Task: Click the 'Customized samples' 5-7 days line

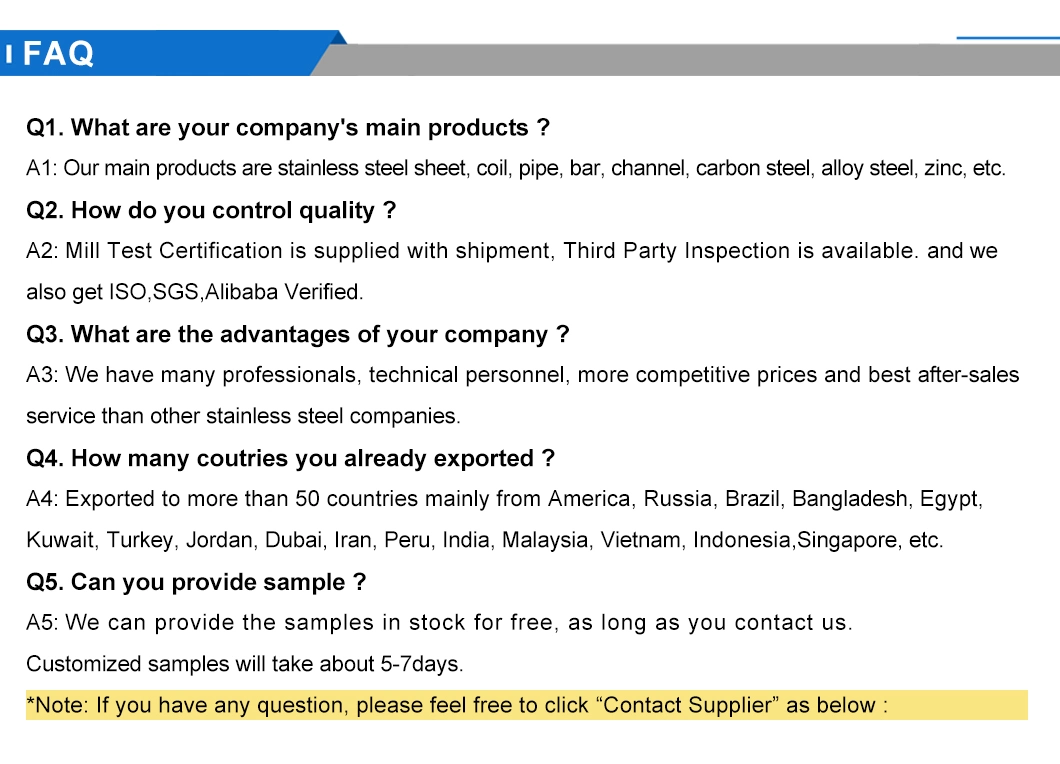Action: pyautogui.click(x=245, y=664)
